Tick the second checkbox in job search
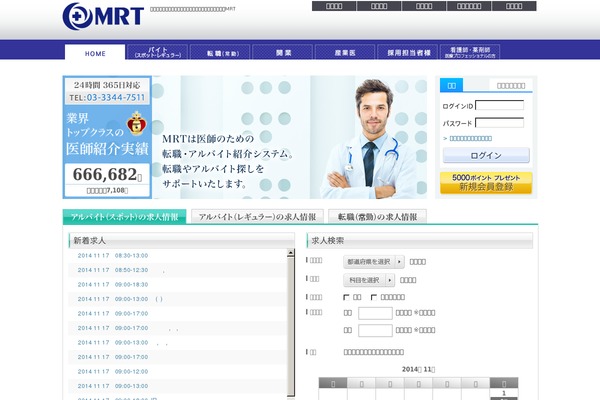Viewport: 600px width, 400px height. coord(374,297)
